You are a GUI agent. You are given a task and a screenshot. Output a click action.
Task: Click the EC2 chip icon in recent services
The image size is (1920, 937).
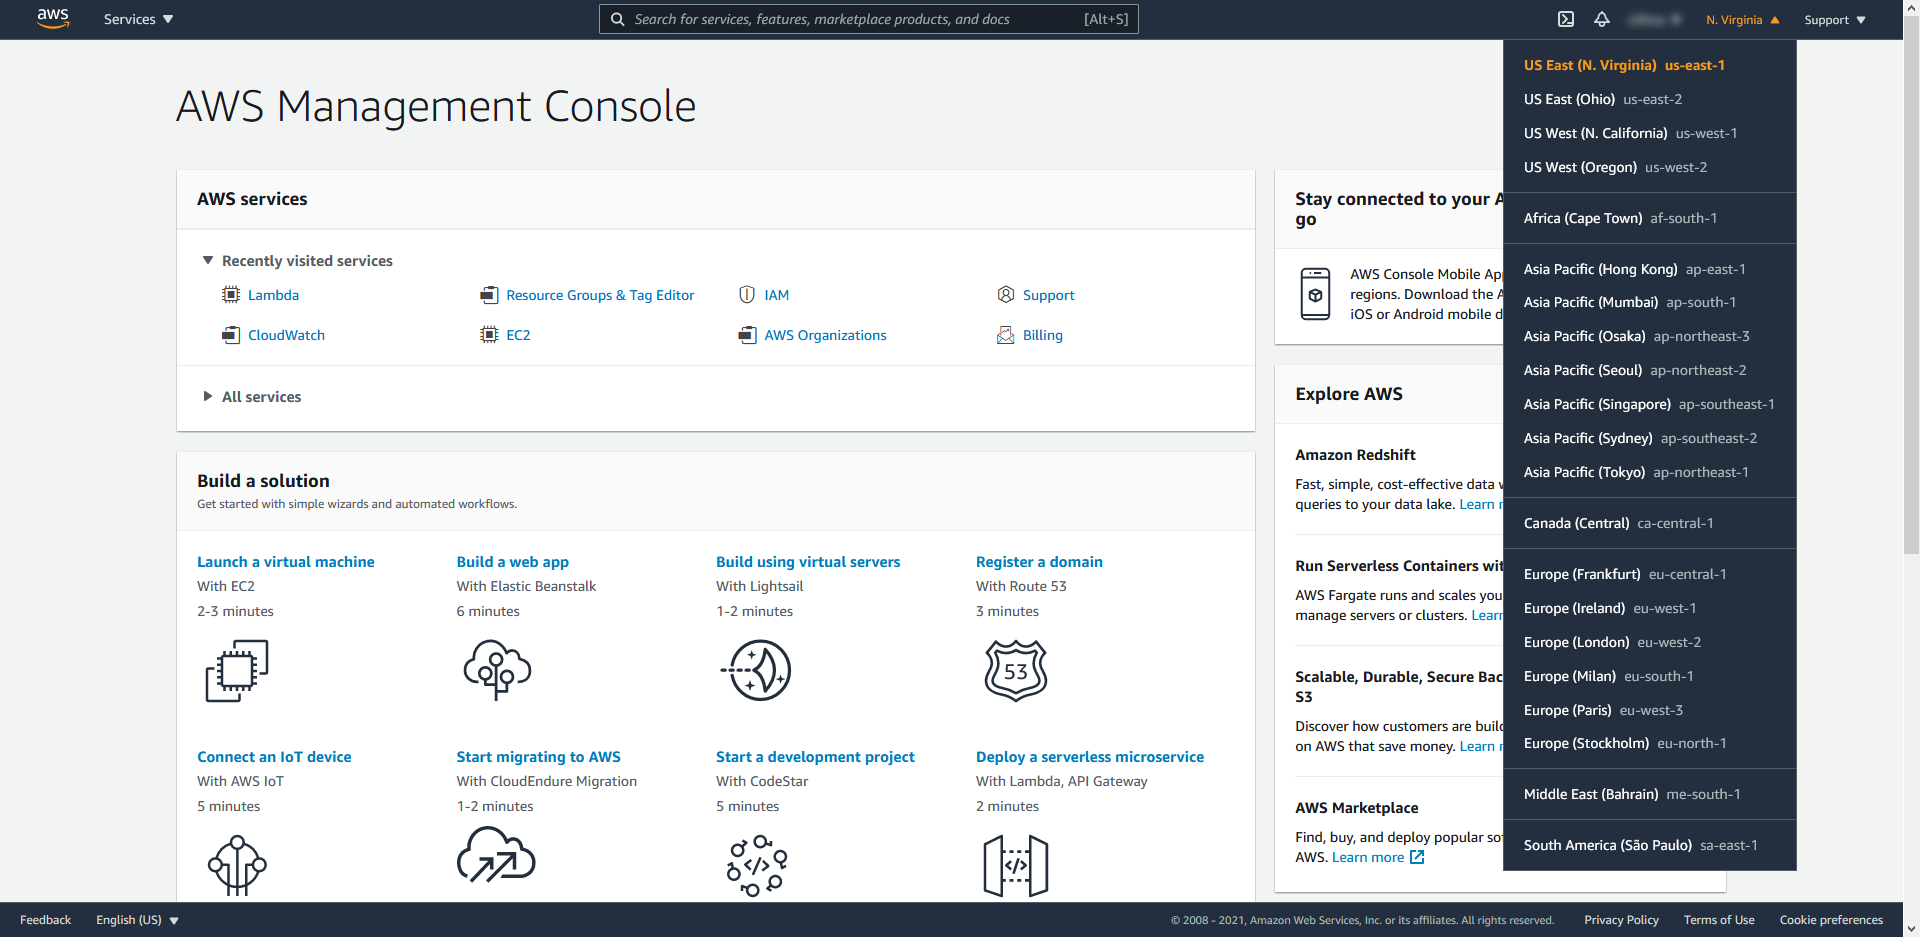(489, 335)
